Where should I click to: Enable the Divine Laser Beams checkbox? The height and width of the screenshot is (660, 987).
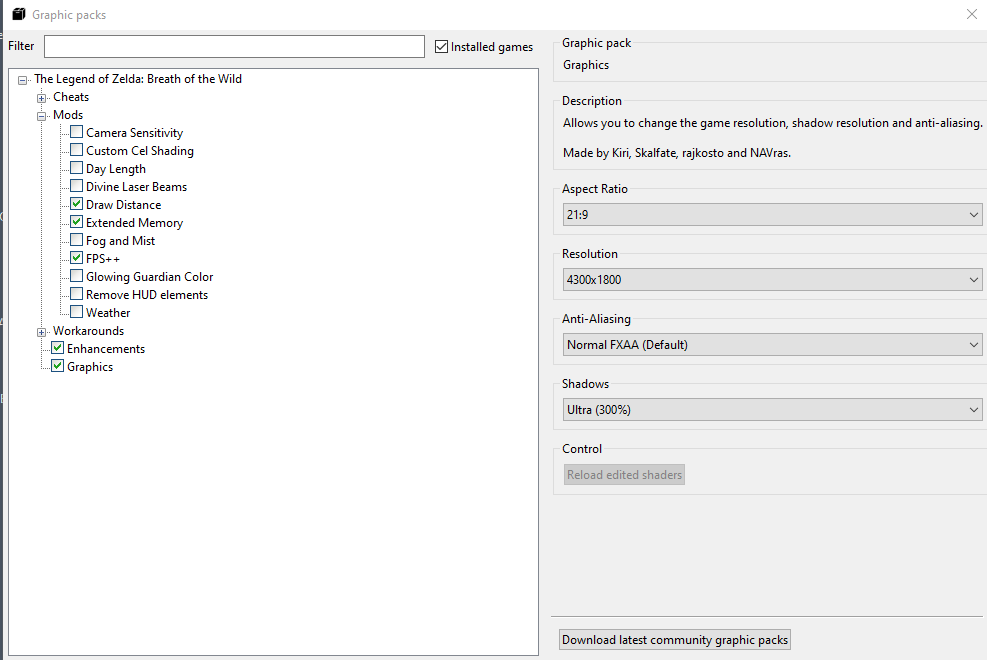click(x=76, y=186)
